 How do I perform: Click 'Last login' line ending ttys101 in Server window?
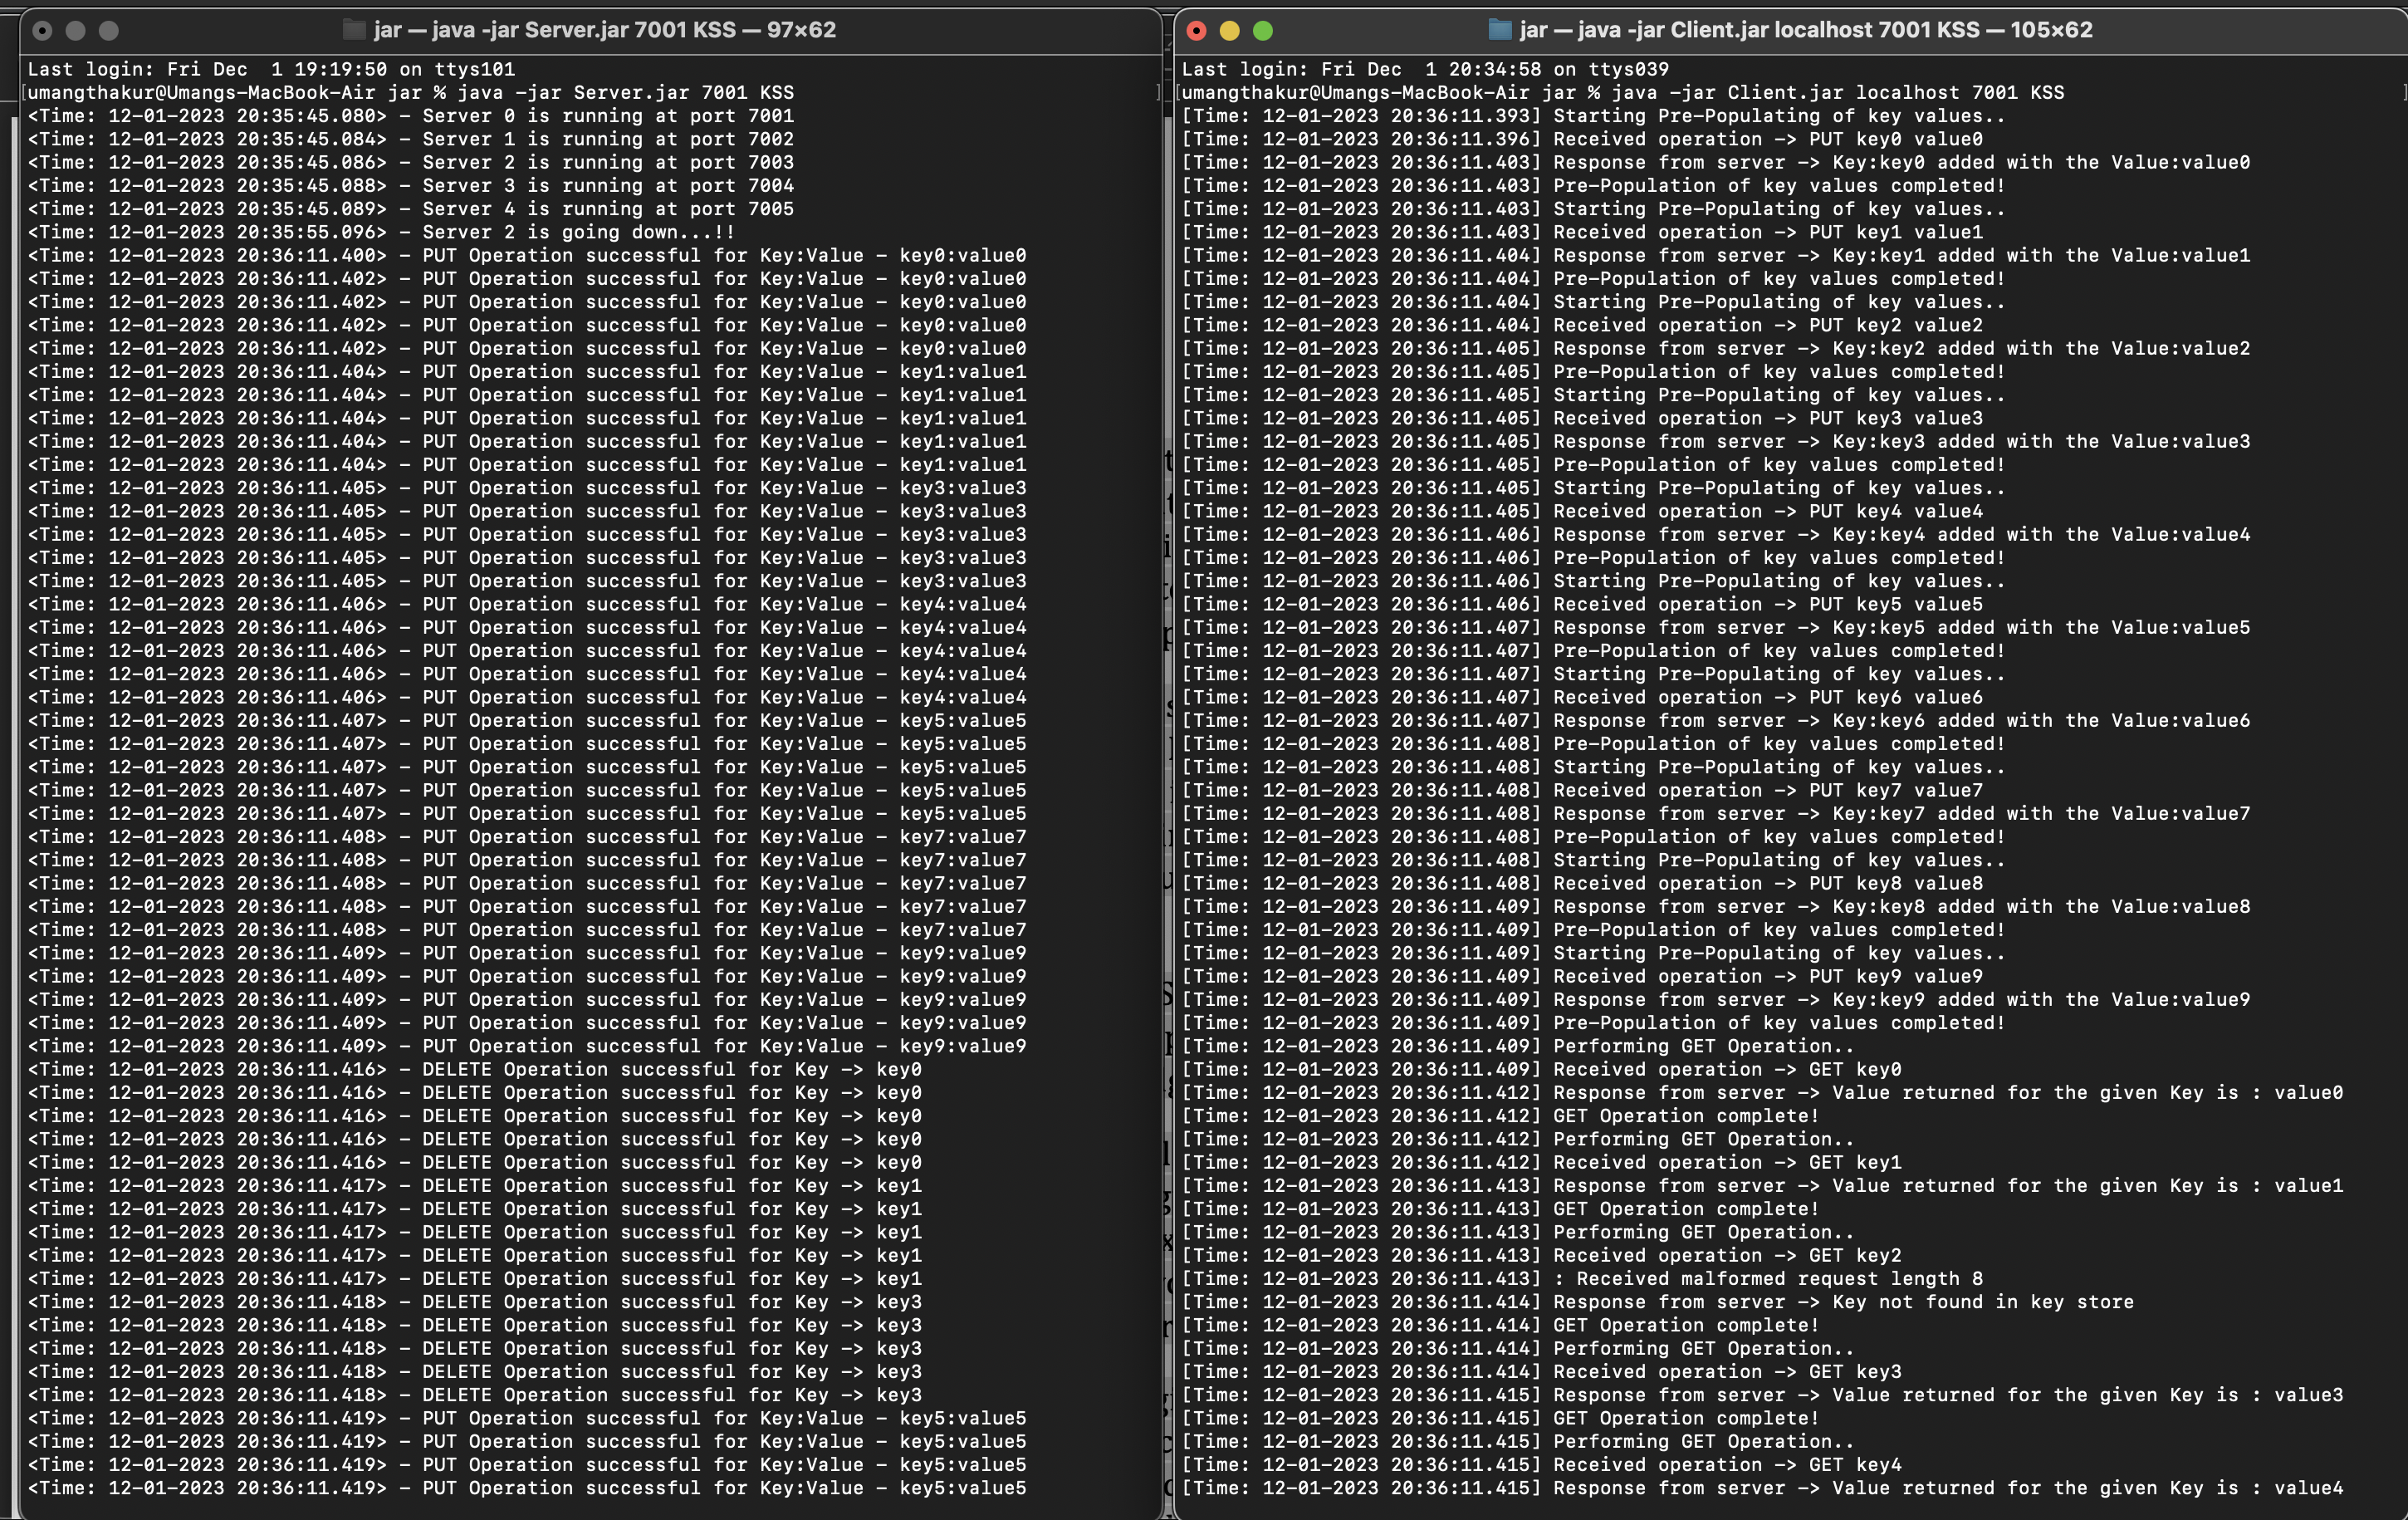click(271, 69)
